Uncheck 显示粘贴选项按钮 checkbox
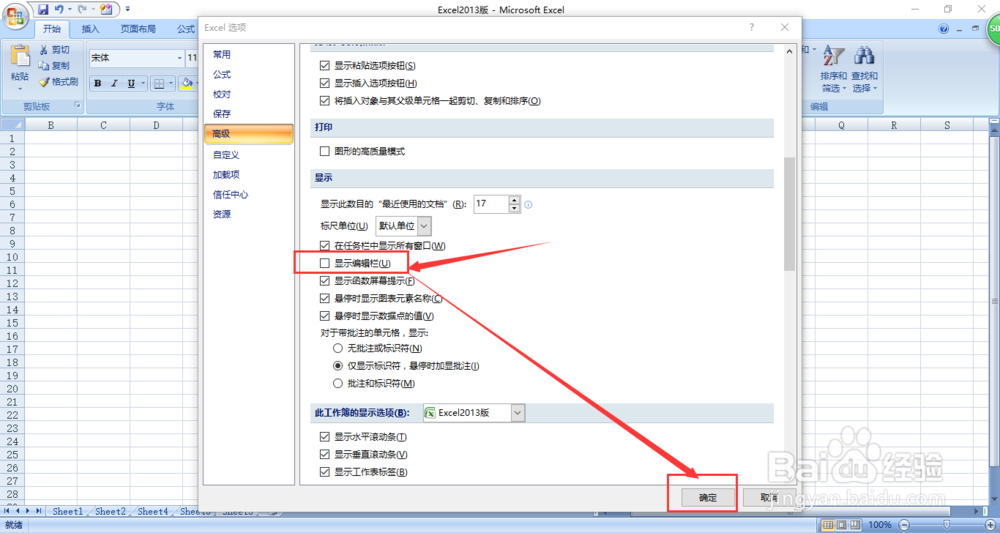 pos(325,66)
